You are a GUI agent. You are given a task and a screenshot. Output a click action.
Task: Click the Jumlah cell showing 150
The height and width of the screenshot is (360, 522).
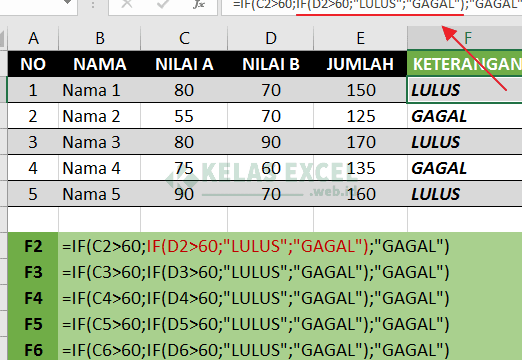click(360, 90)
